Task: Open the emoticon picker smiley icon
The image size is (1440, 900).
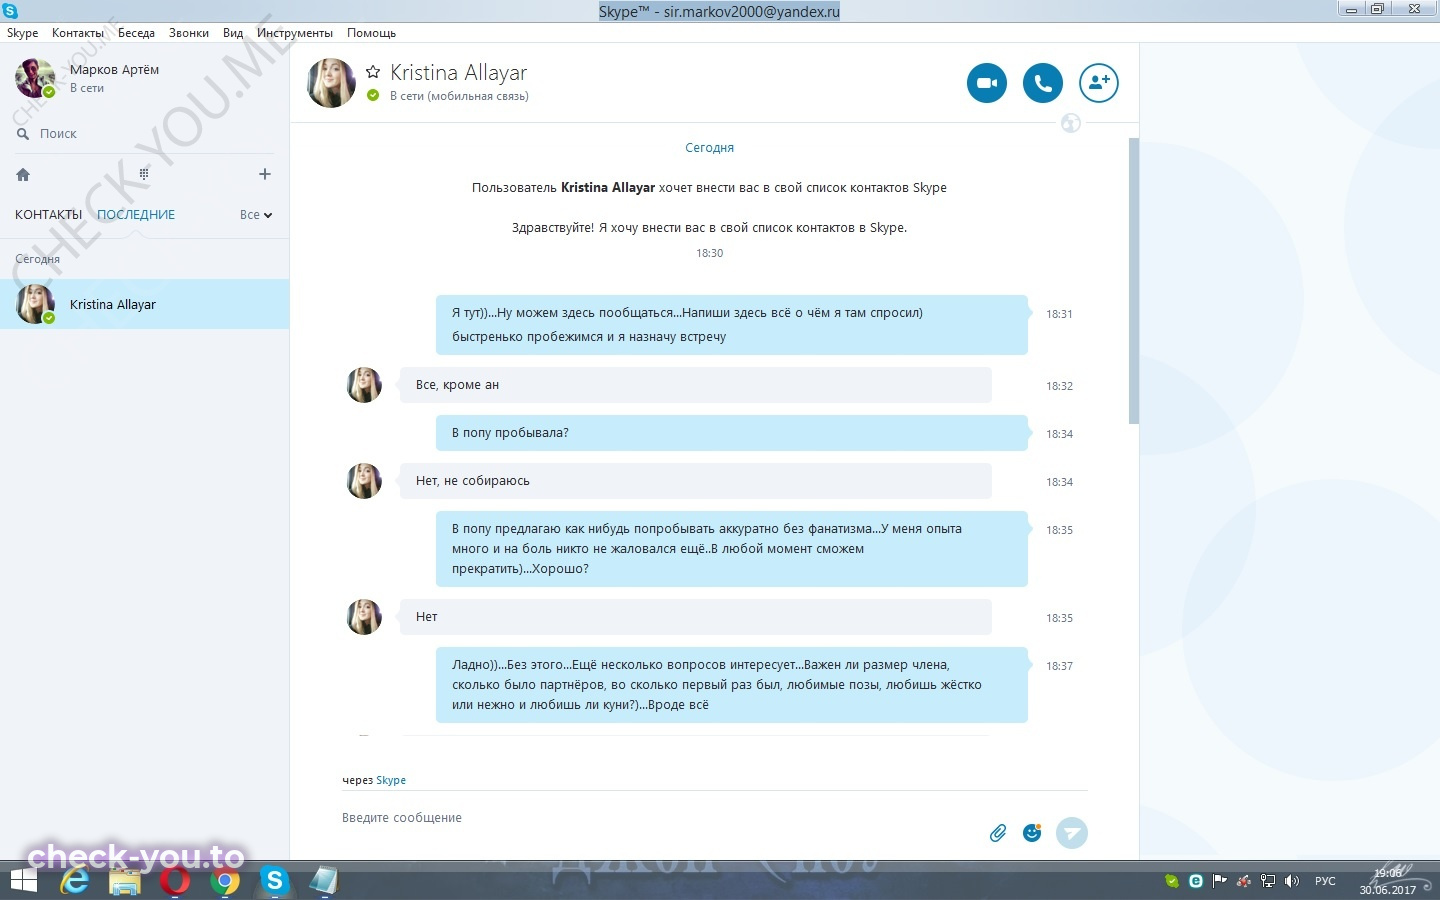Action: pyautogui.click(x=1032, y=833)
